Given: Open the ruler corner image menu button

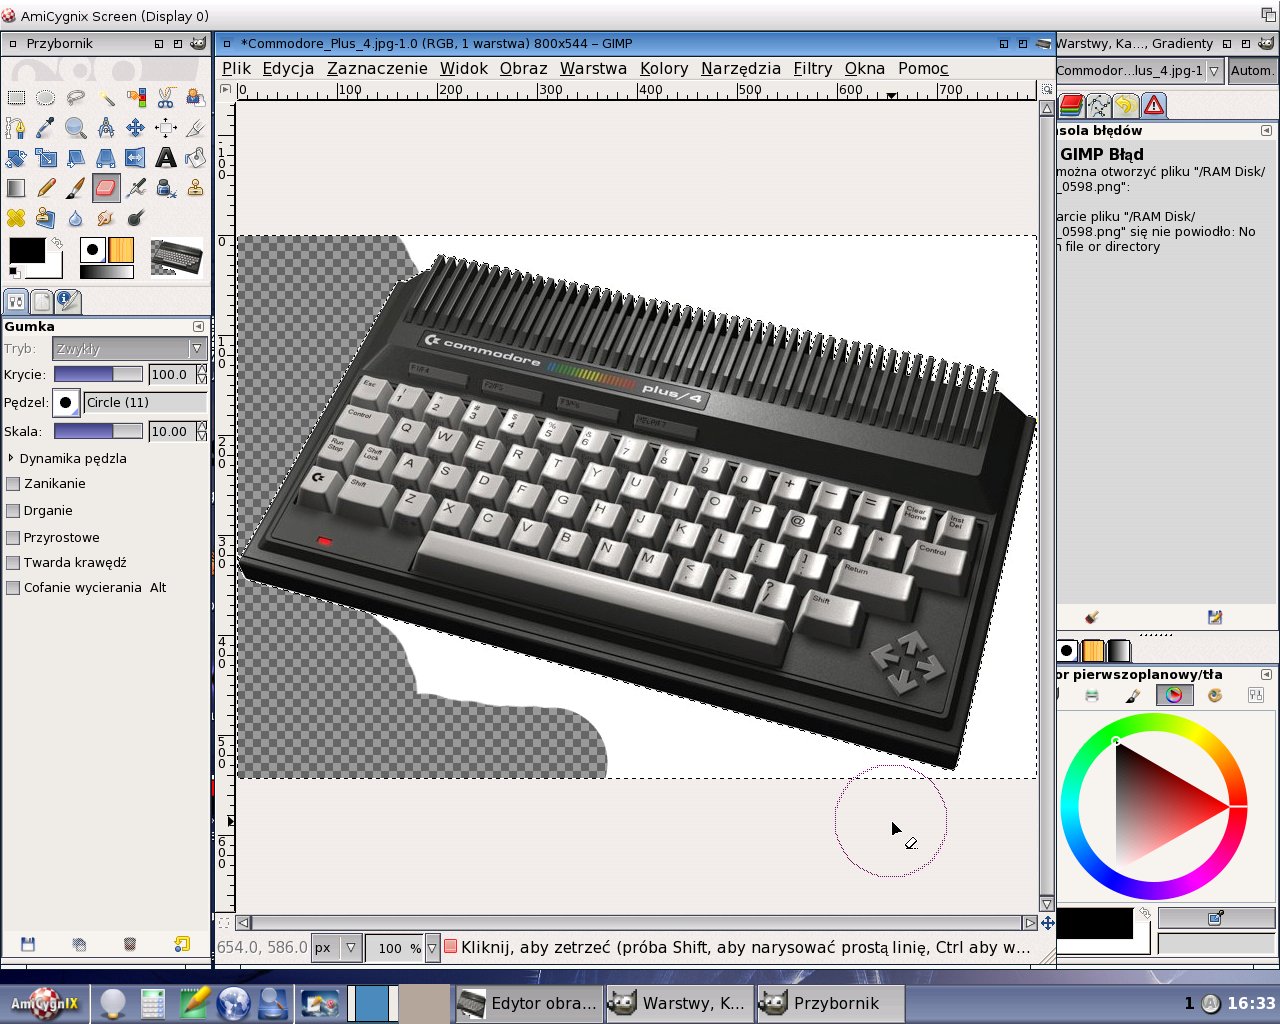Looking at the screenshot, I should 225,89.
